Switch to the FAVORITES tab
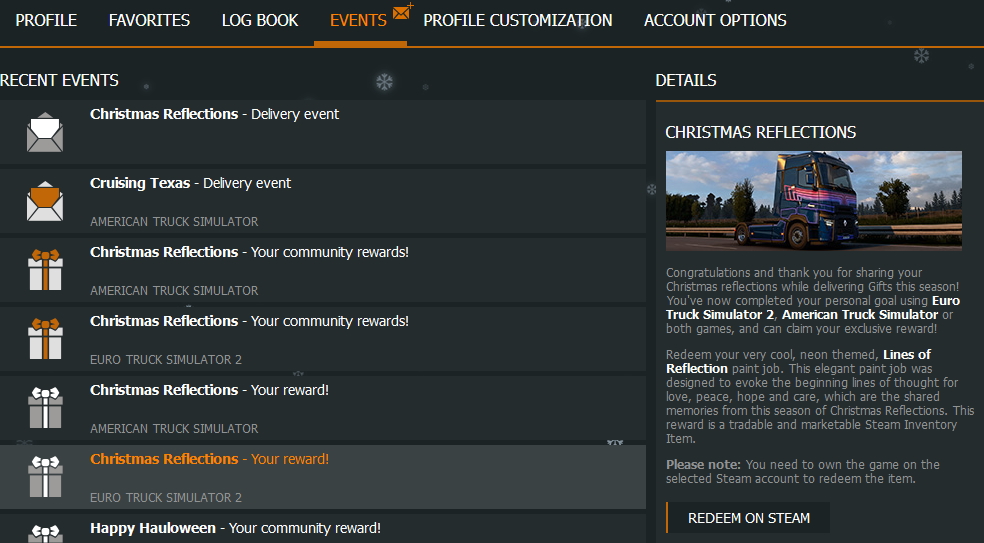The width and height of the screenshot is (984, 543). click(x=149, y=20)
